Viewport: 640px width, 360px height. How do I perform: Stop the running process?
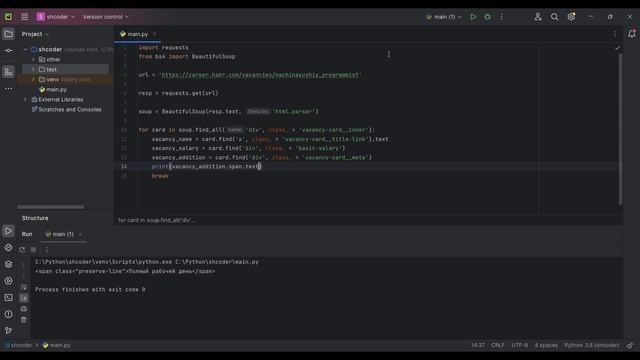click(x=33, y=249)
